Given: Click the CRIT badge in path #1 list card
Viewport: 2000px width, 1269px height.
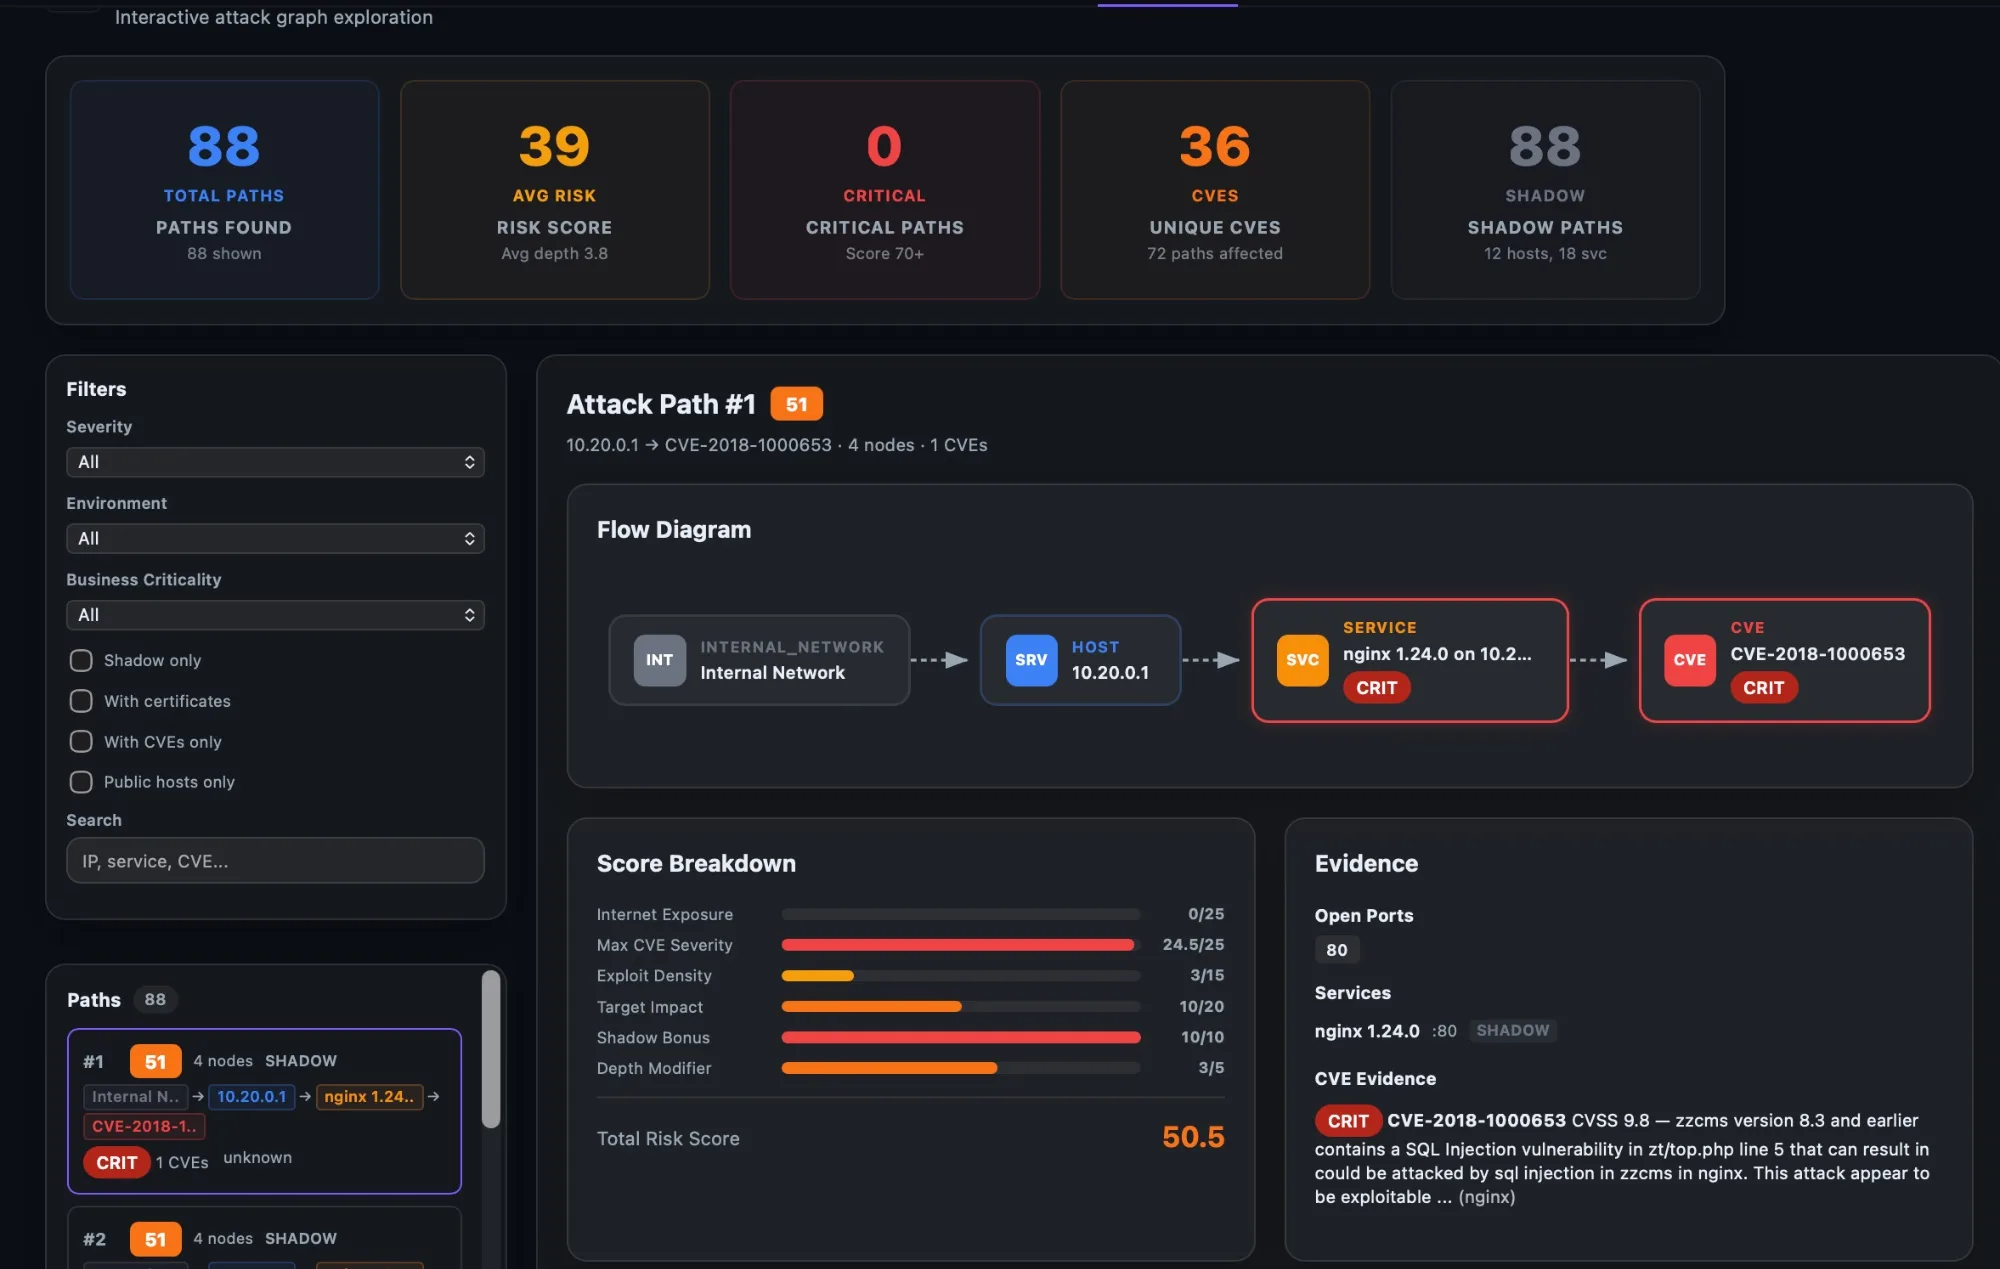Looking at the screenshot, I should tap(117, 1162).
